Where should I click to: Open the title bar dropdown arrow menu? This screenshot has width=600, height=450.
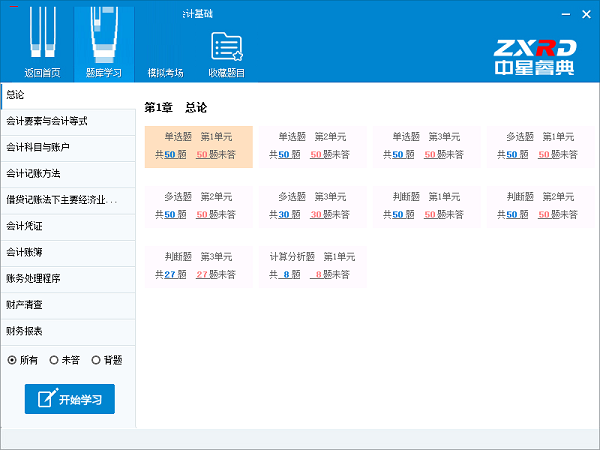[544, 17]
